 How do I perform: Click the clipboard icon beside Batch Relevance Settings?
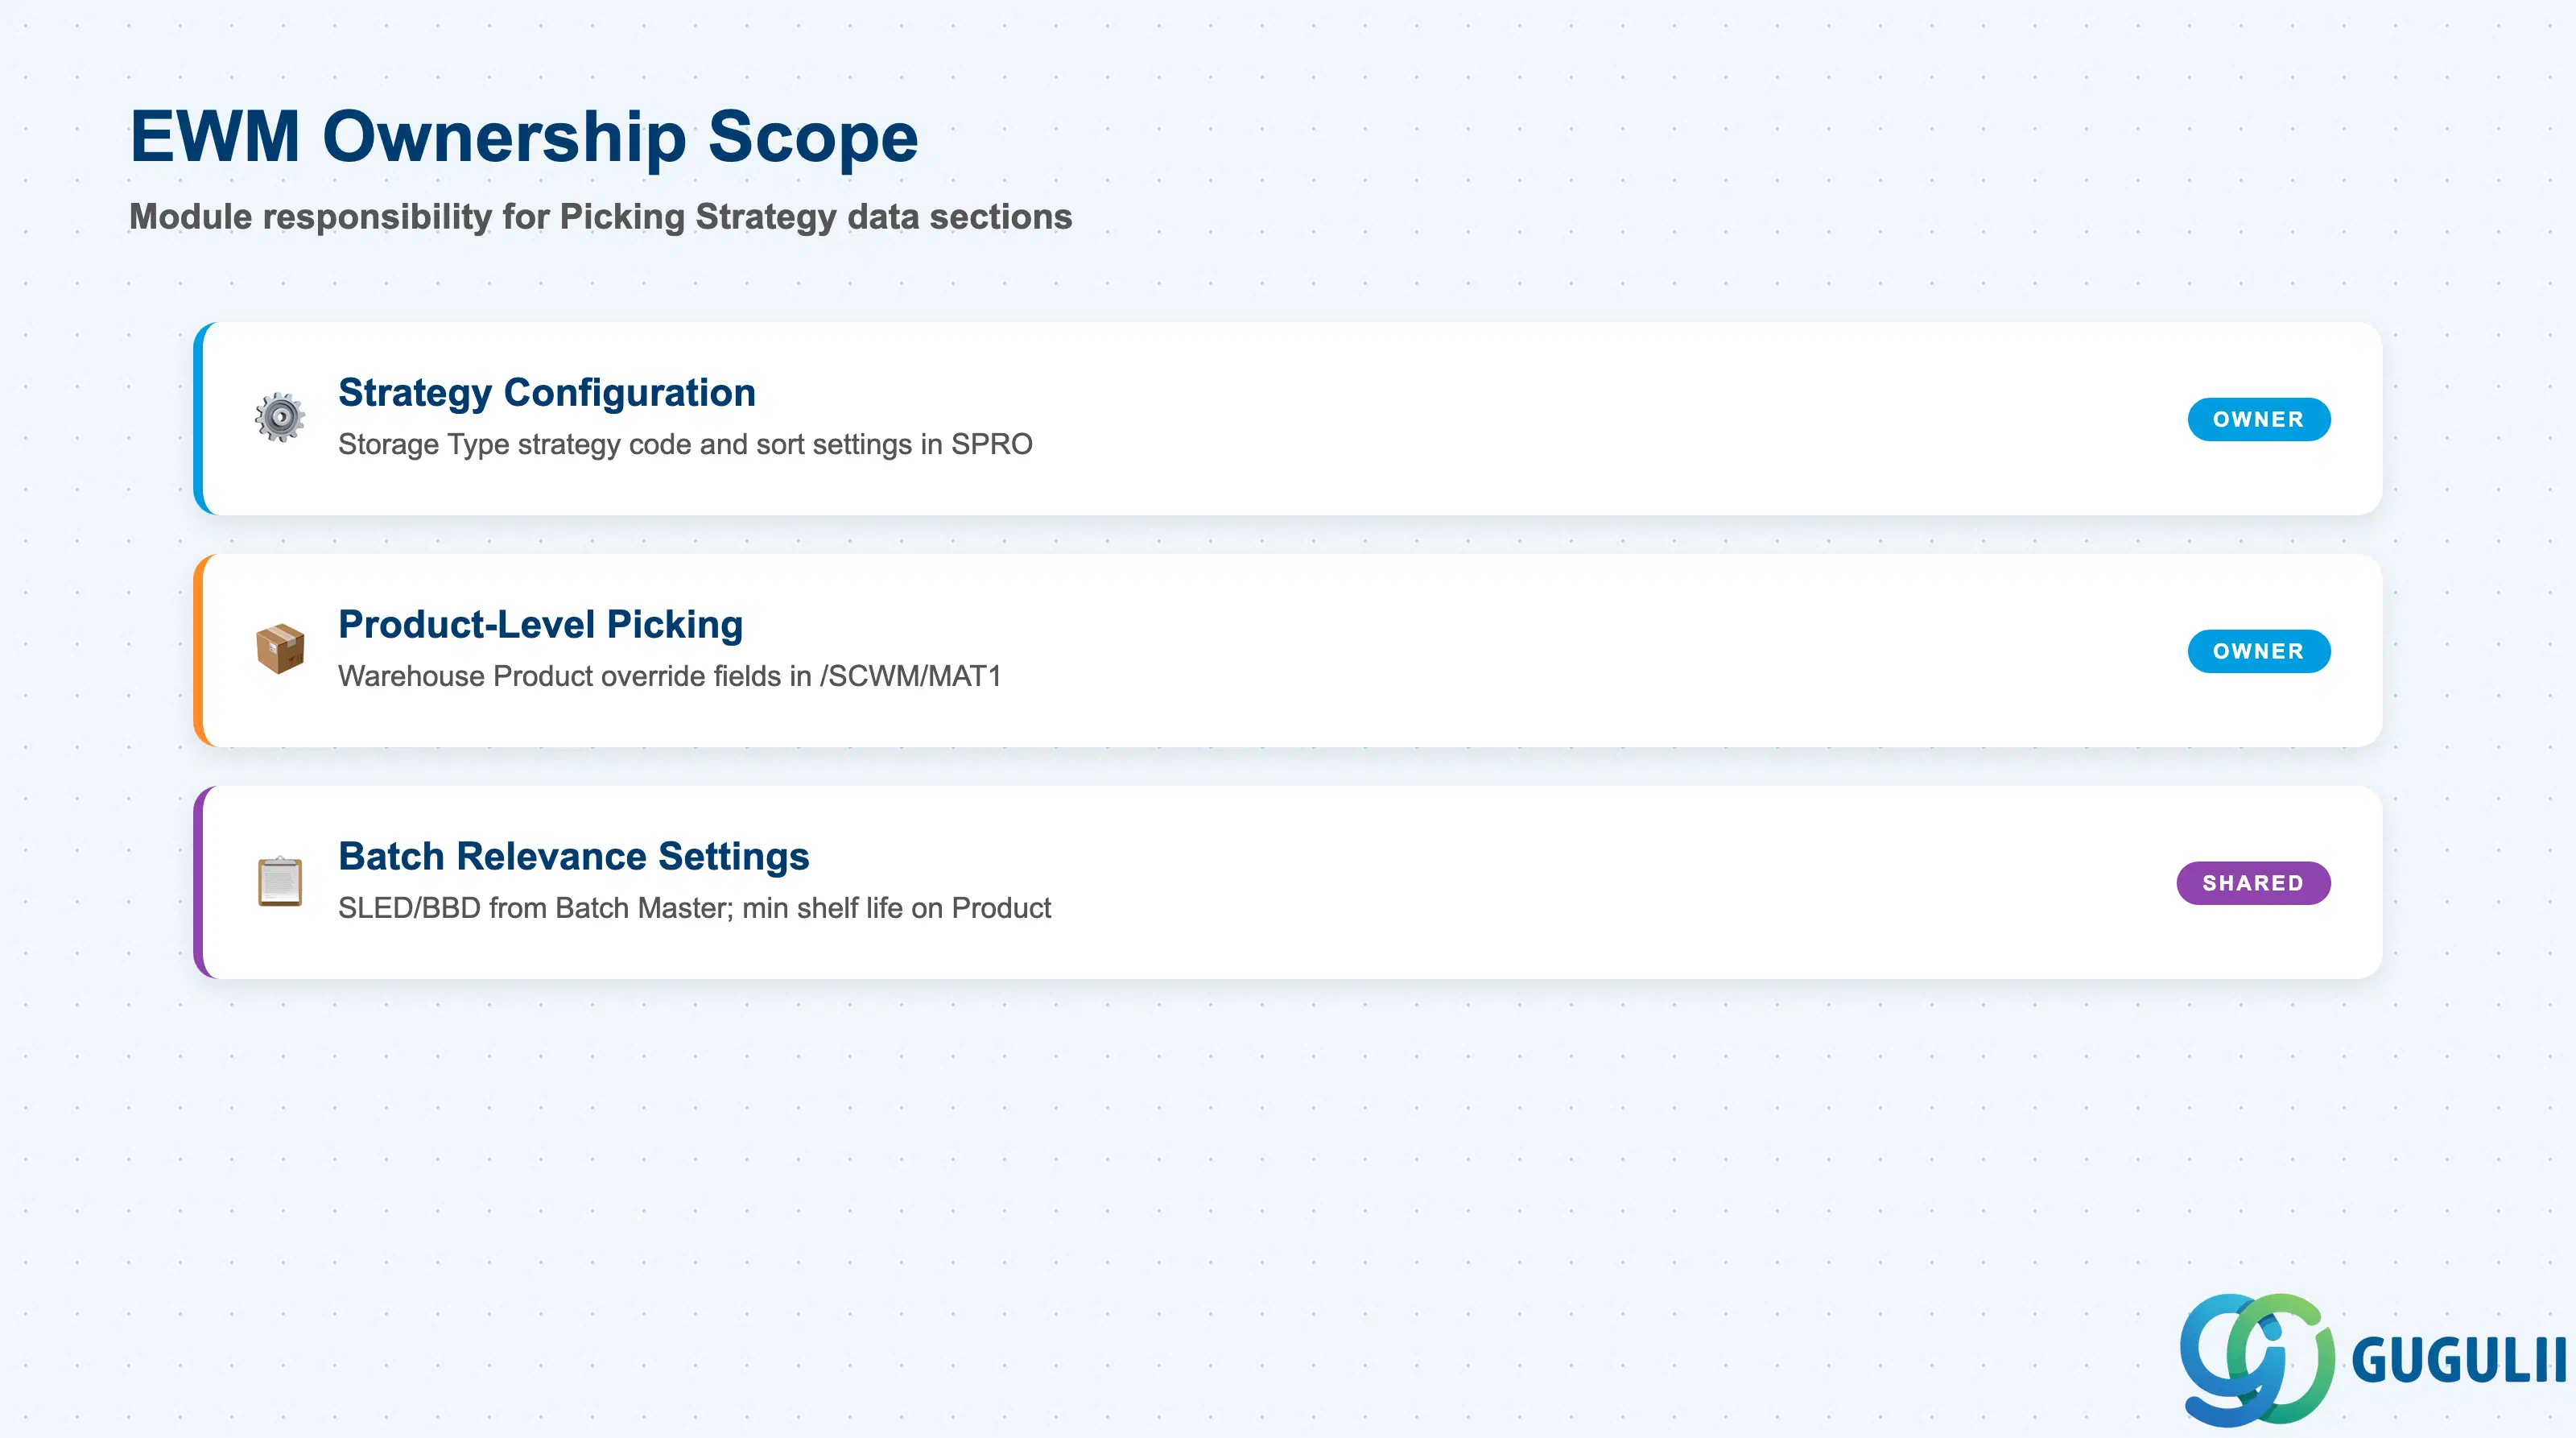click(280, 881)
